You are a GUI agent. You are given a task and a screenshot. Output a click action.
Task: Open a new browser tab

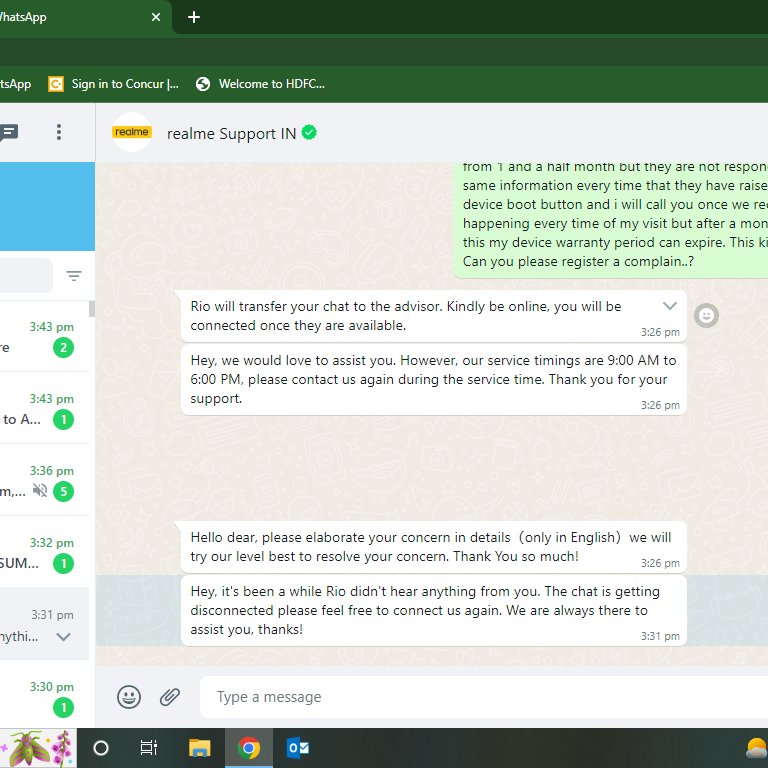tap(194, 17)
